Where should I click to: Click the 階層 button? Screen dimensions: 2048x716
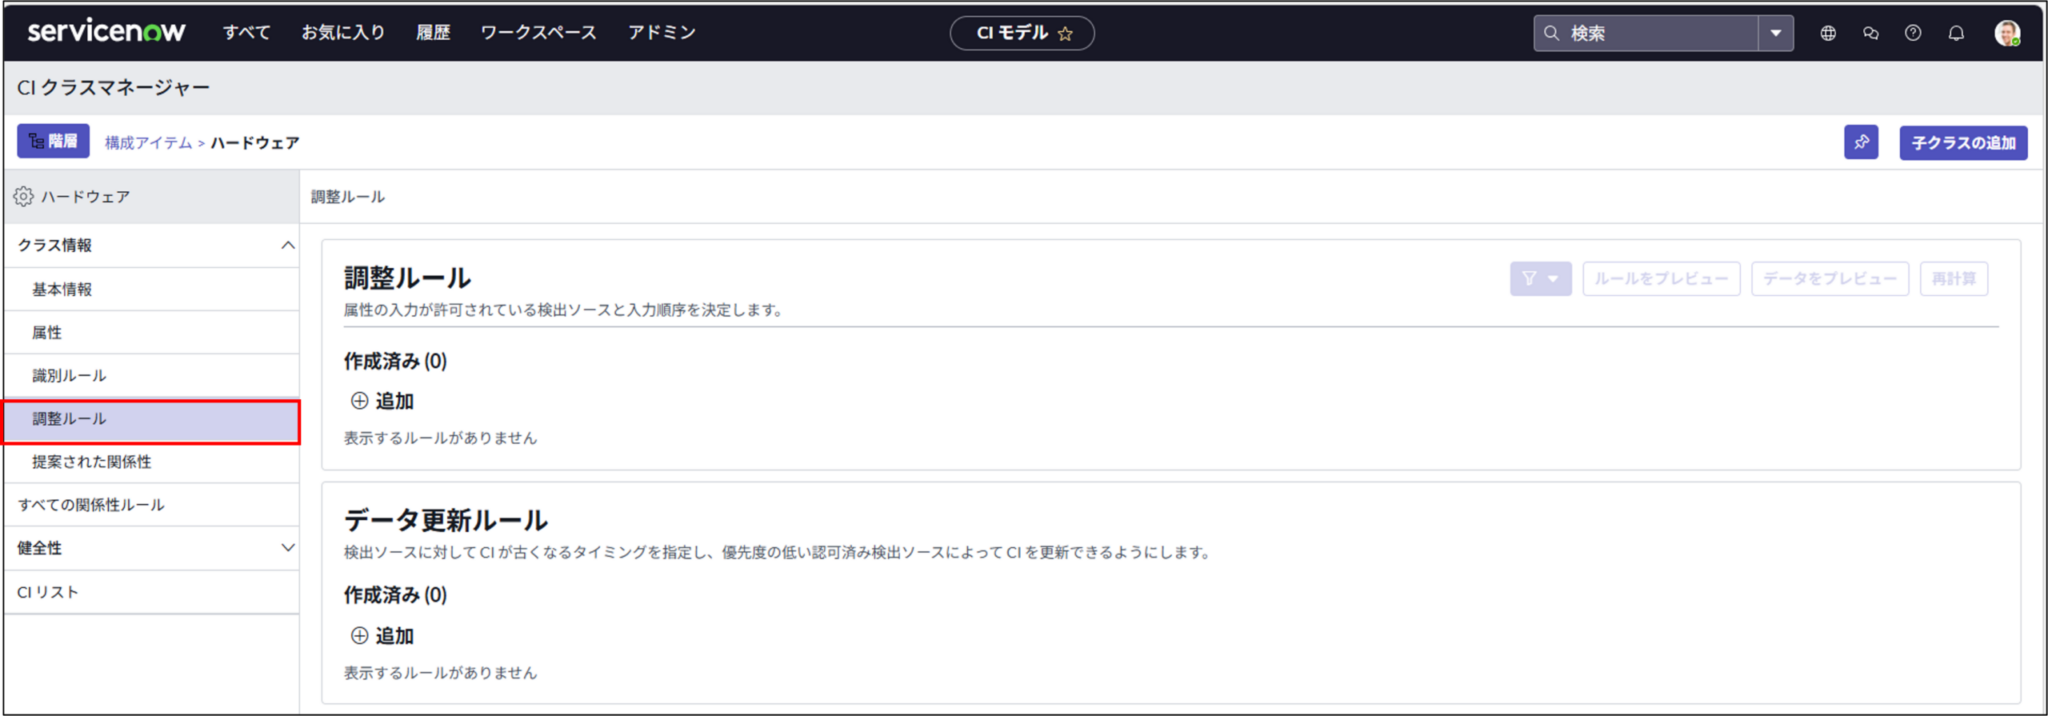(x=53, y=141)
